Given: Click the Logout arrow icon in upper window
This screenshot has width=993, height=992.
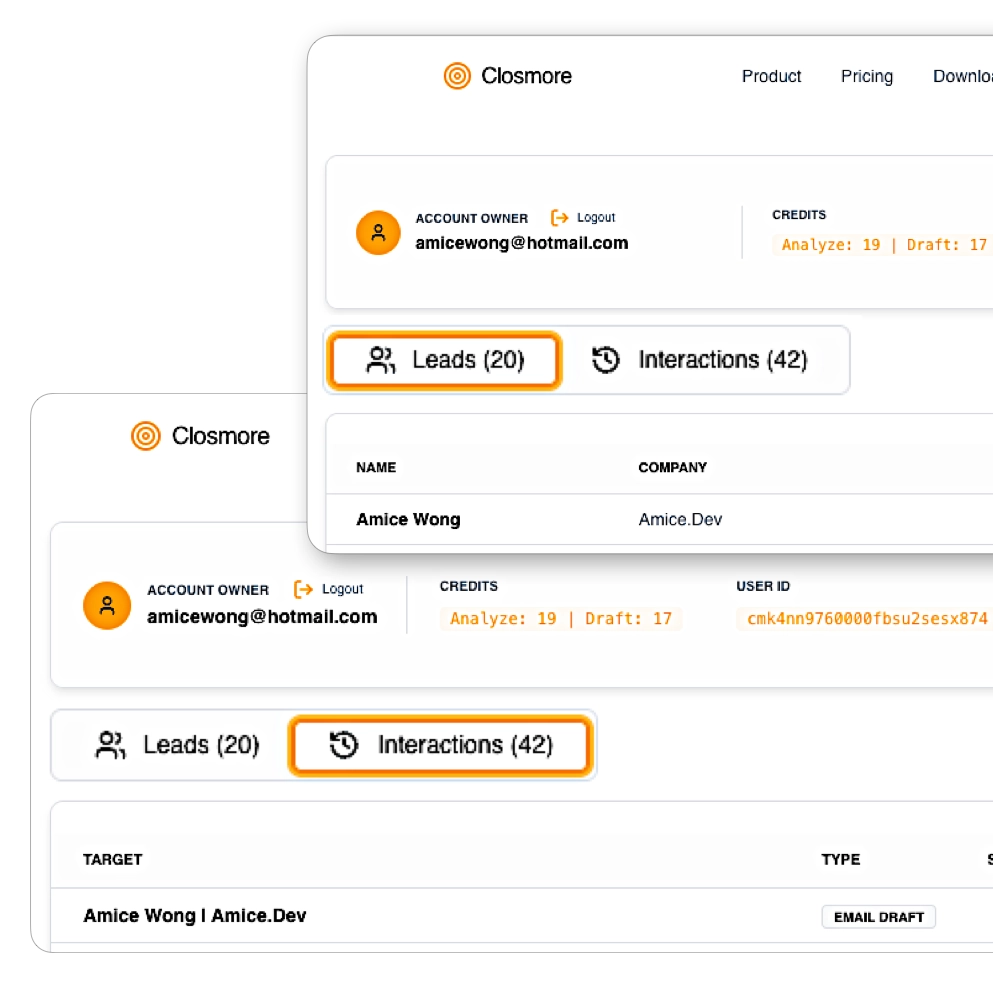Looking at the screenshot, I should (560, 217).
